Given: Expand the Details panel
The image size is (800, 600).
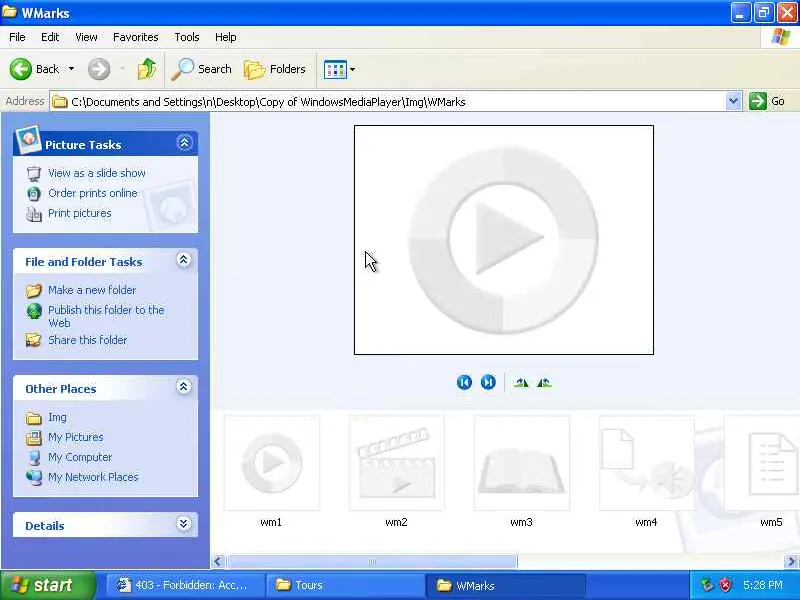Looking at the screenshot, I should 184,524.
